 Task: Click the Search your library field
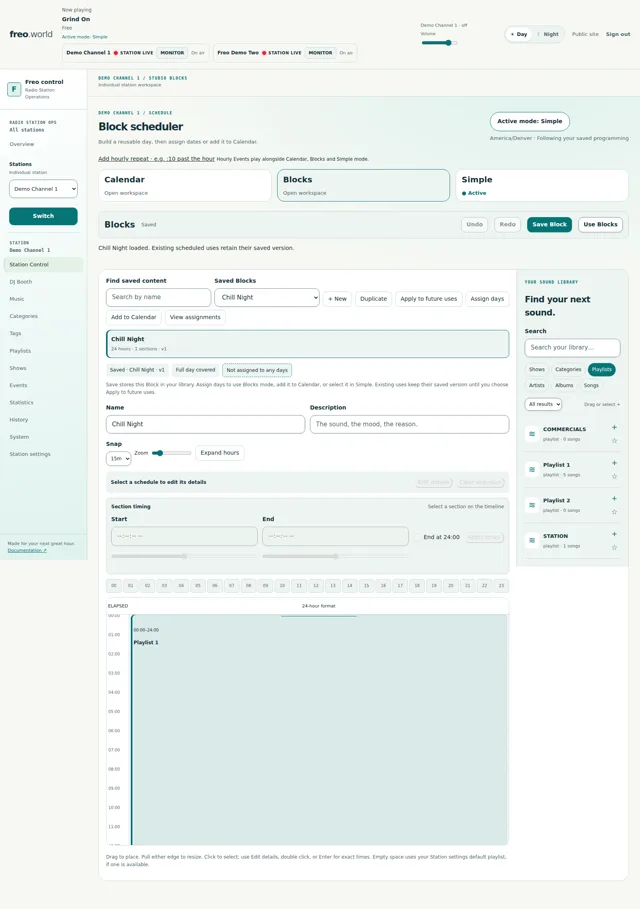[x=572, y=347]
